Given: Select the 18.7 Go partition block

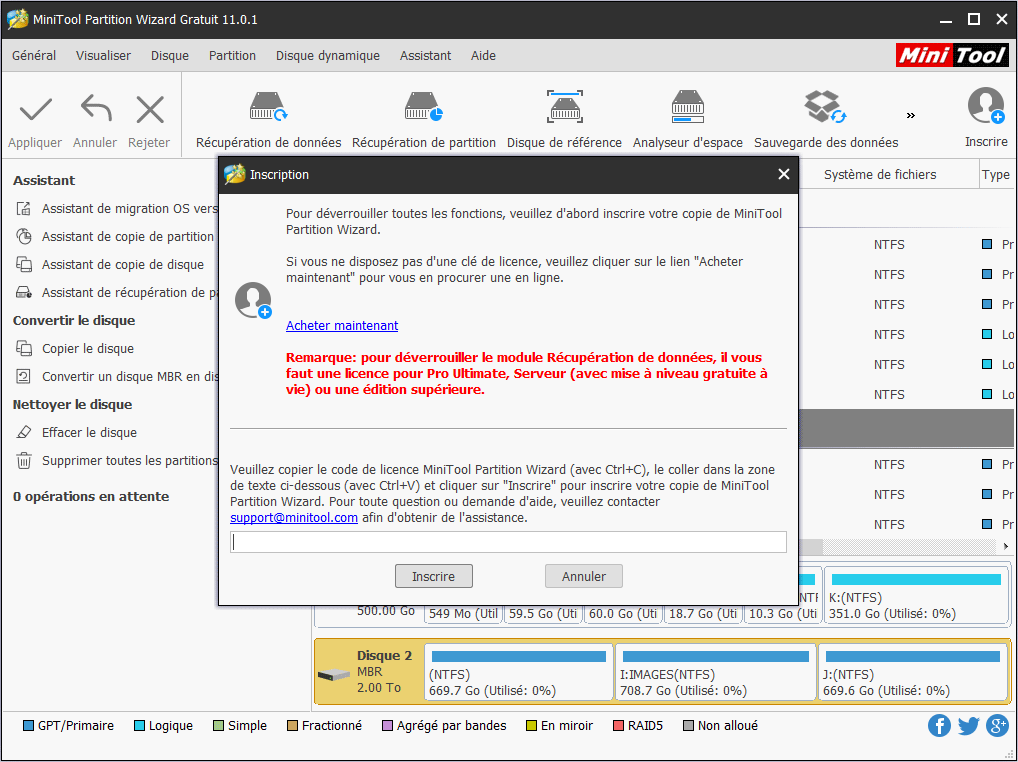Looking at the screenshot, I should (703, 613).
